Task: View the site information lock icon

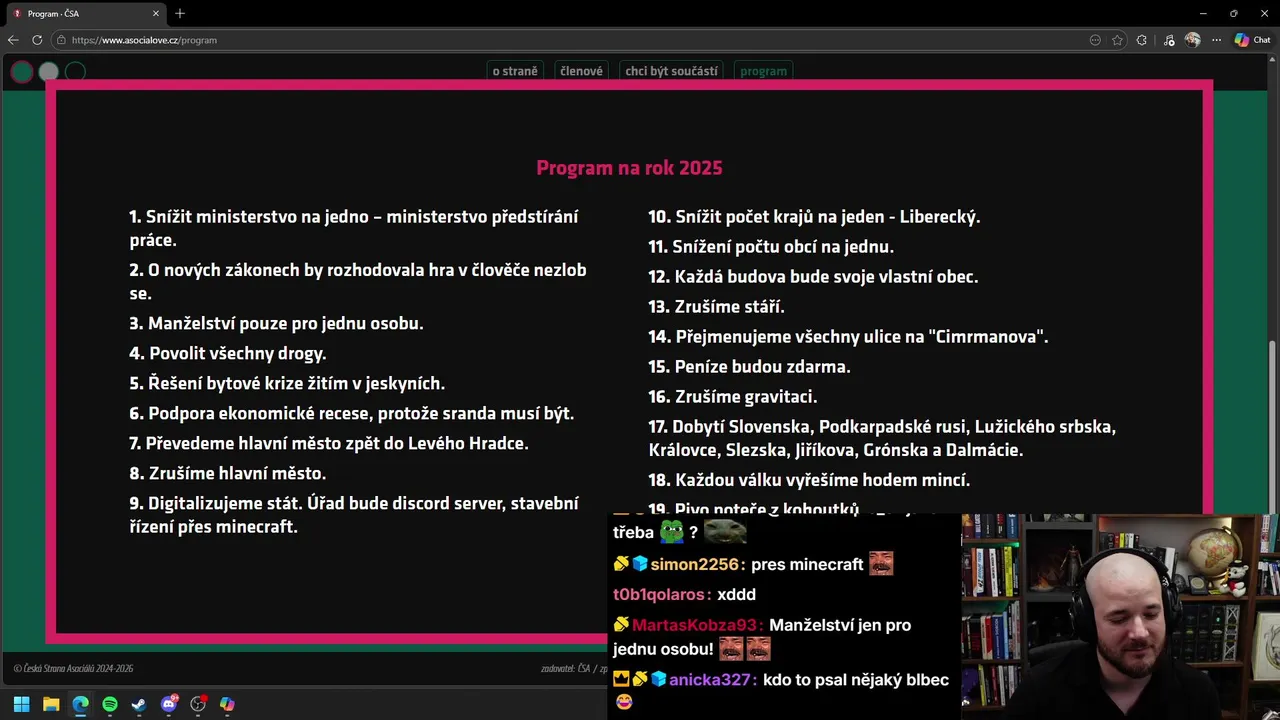Action: coord(61,40)
